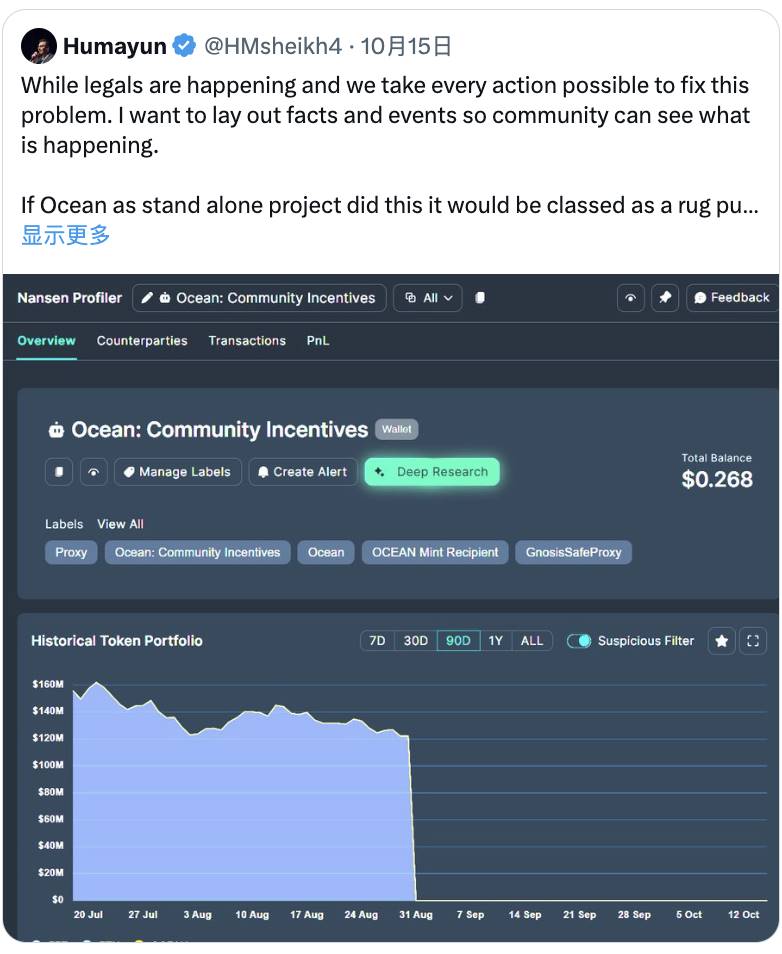The width and height of the screenshot is (782, 954).
Task: Click the blue verified badge
Action: [x=184, y=46]
